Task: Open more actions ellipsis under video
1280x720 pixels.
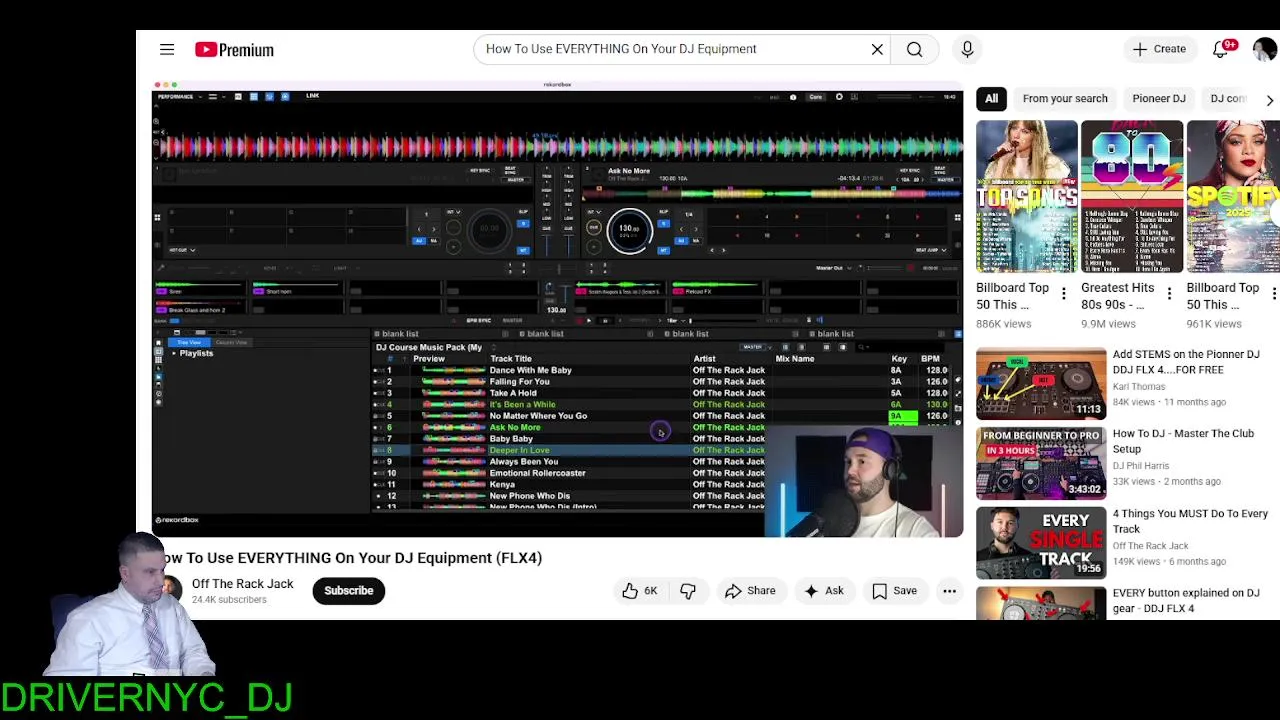Action: pyautogui.click(x=949, y=591)
